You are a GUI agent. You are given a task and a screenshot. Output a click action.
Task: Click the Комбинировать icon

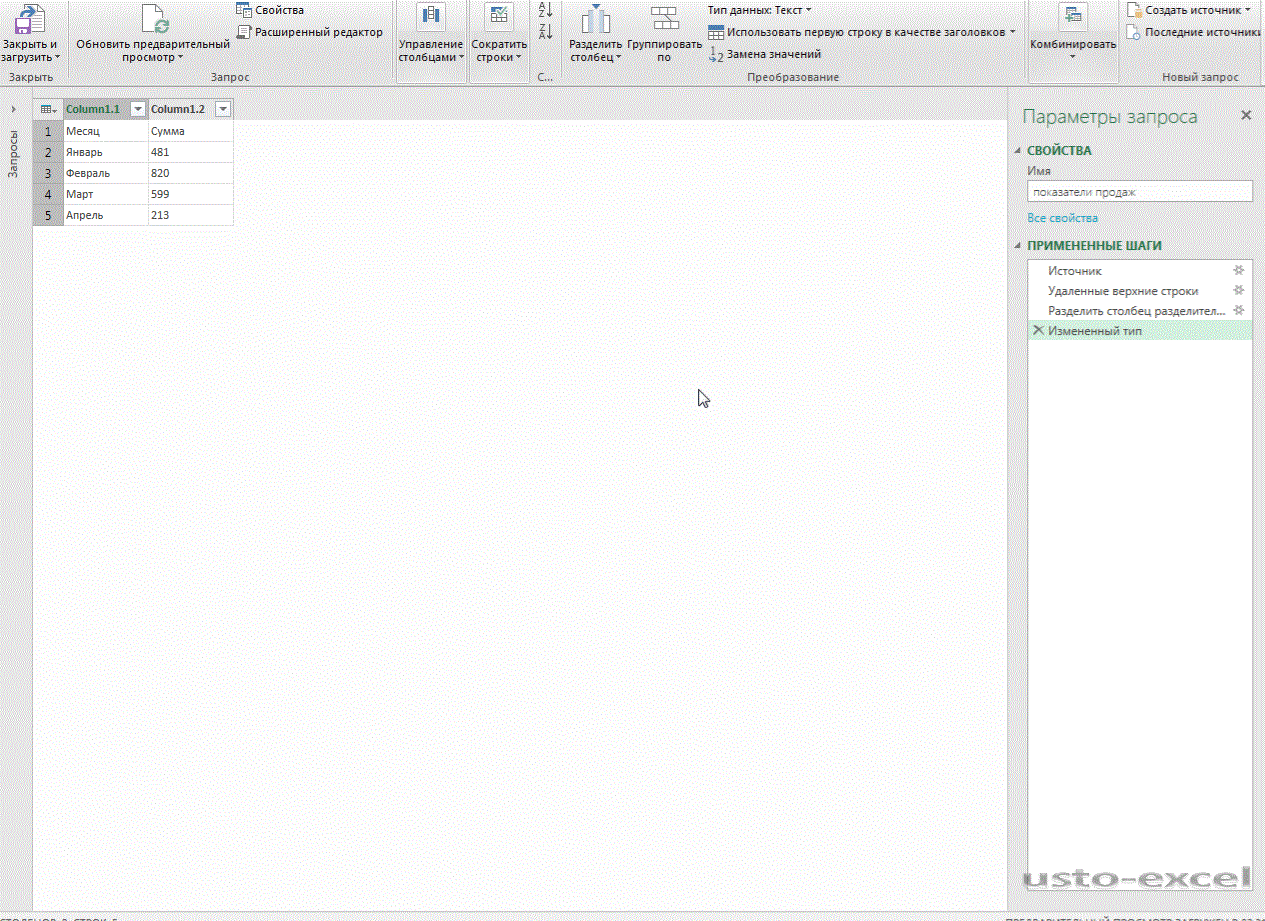[1073, 16]
